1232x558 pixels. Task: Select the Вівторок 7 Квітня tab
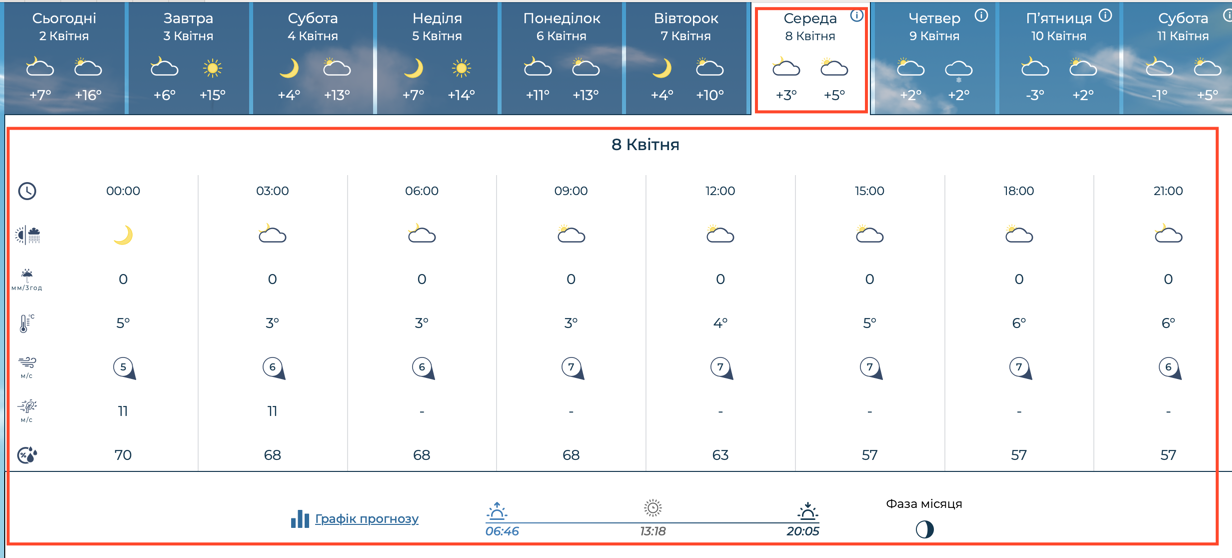coord(686,58)
